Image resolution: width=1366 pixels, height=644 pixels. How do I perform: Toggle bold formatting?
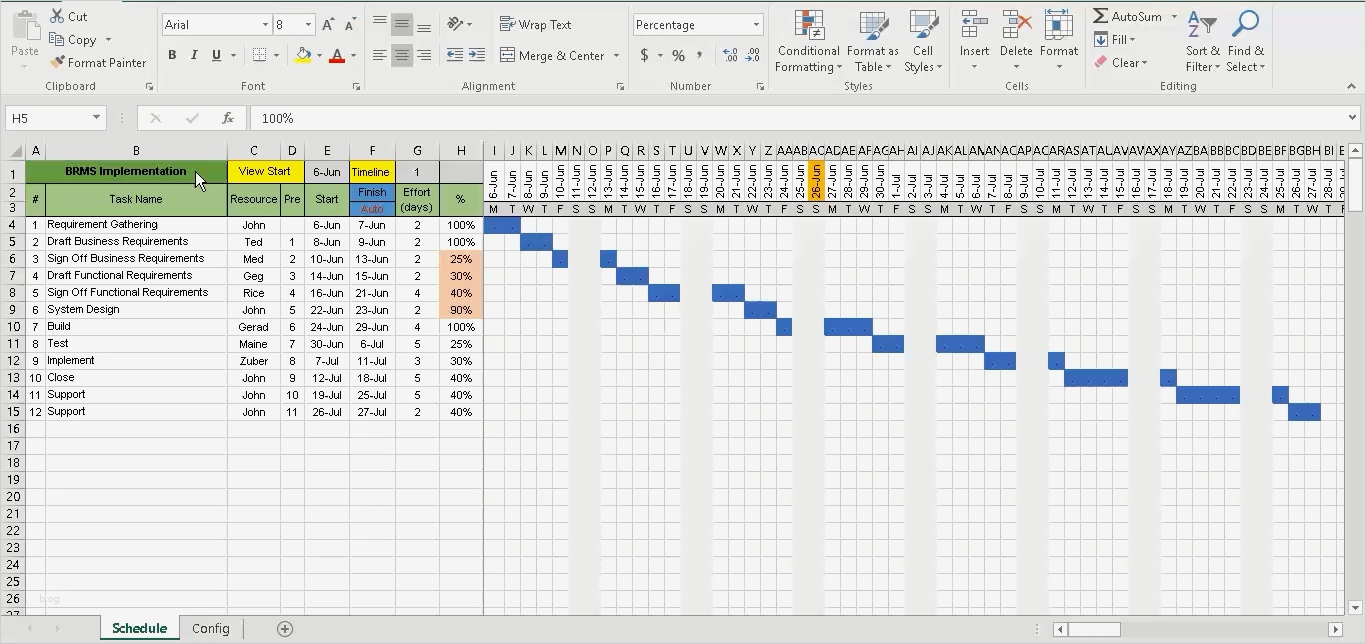click(x=171, y=55)
